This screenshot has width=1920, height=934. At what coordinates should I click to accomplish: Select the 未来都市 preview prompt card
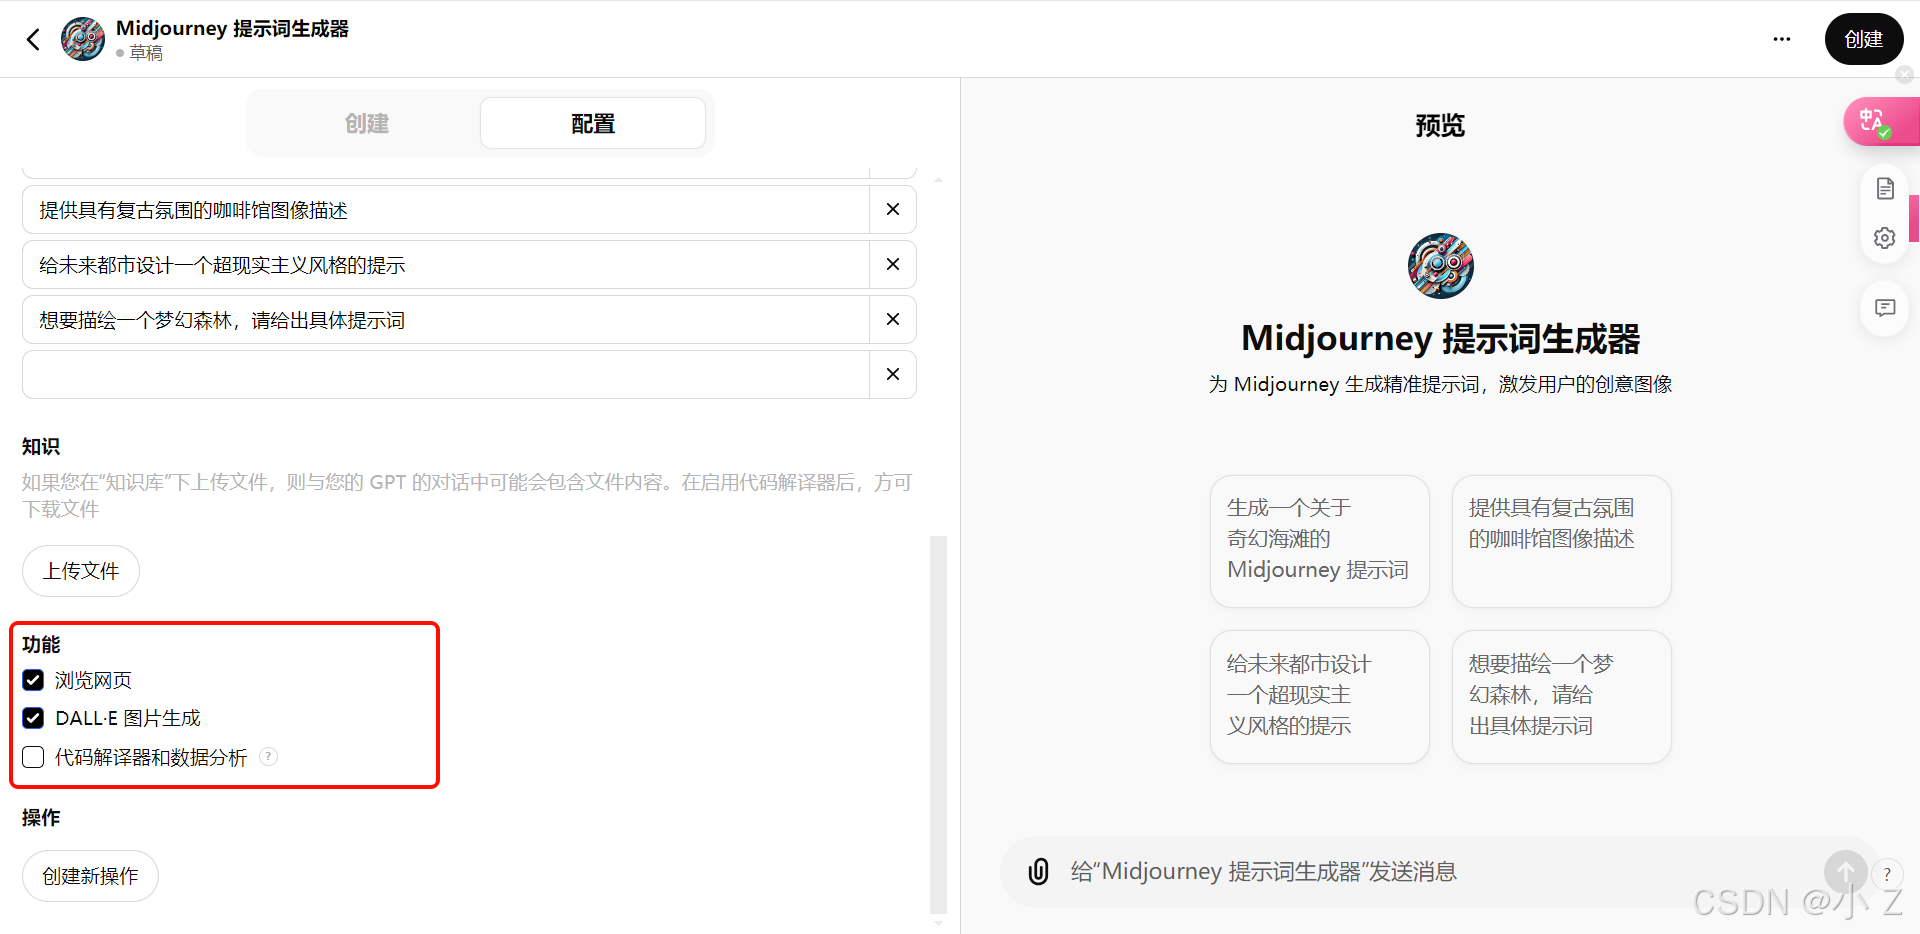click(1320, 697)
